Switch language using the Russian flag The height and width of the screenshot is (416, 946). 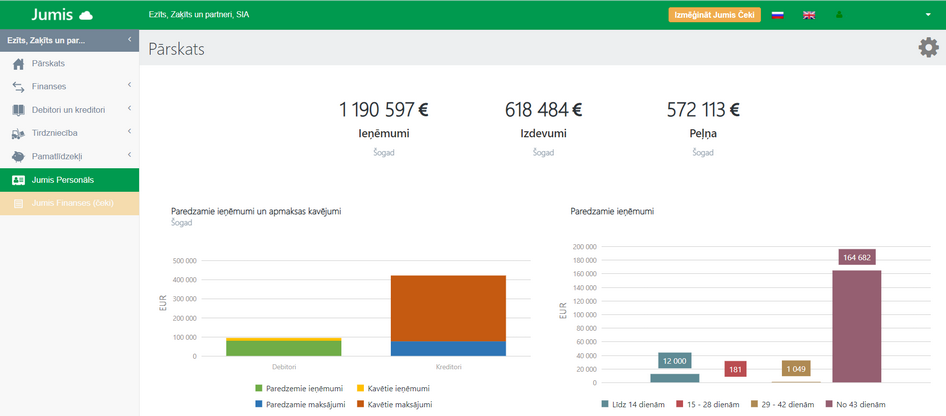778,15
